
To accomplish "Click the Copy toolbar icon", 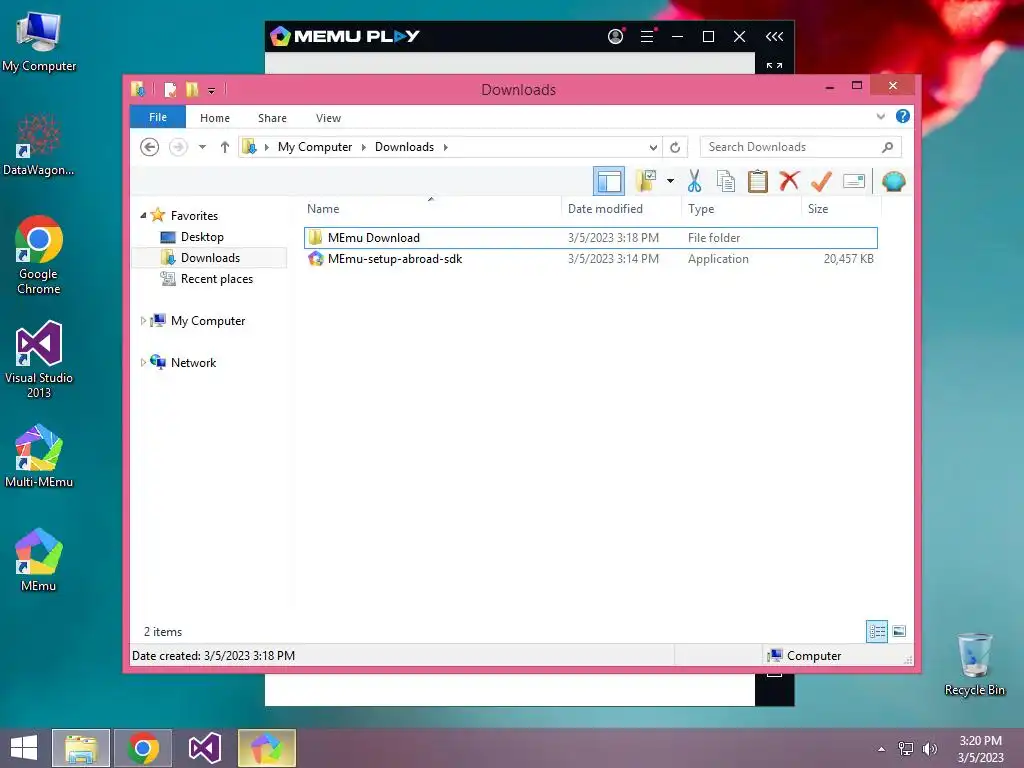I will click(726, 181).
